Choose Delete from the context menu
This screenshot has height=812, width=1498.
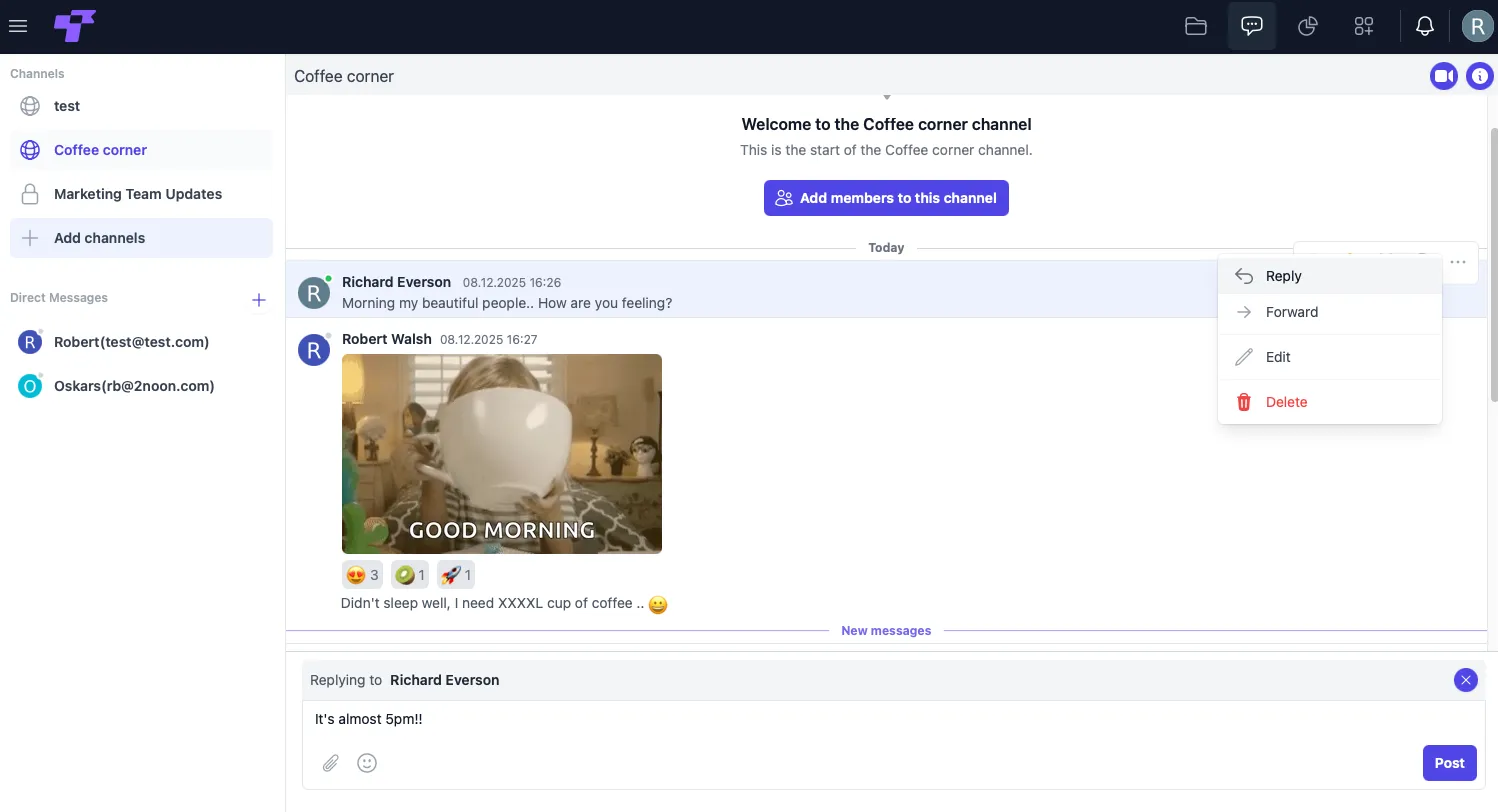pyautogui.click(x=1330, y=402)
